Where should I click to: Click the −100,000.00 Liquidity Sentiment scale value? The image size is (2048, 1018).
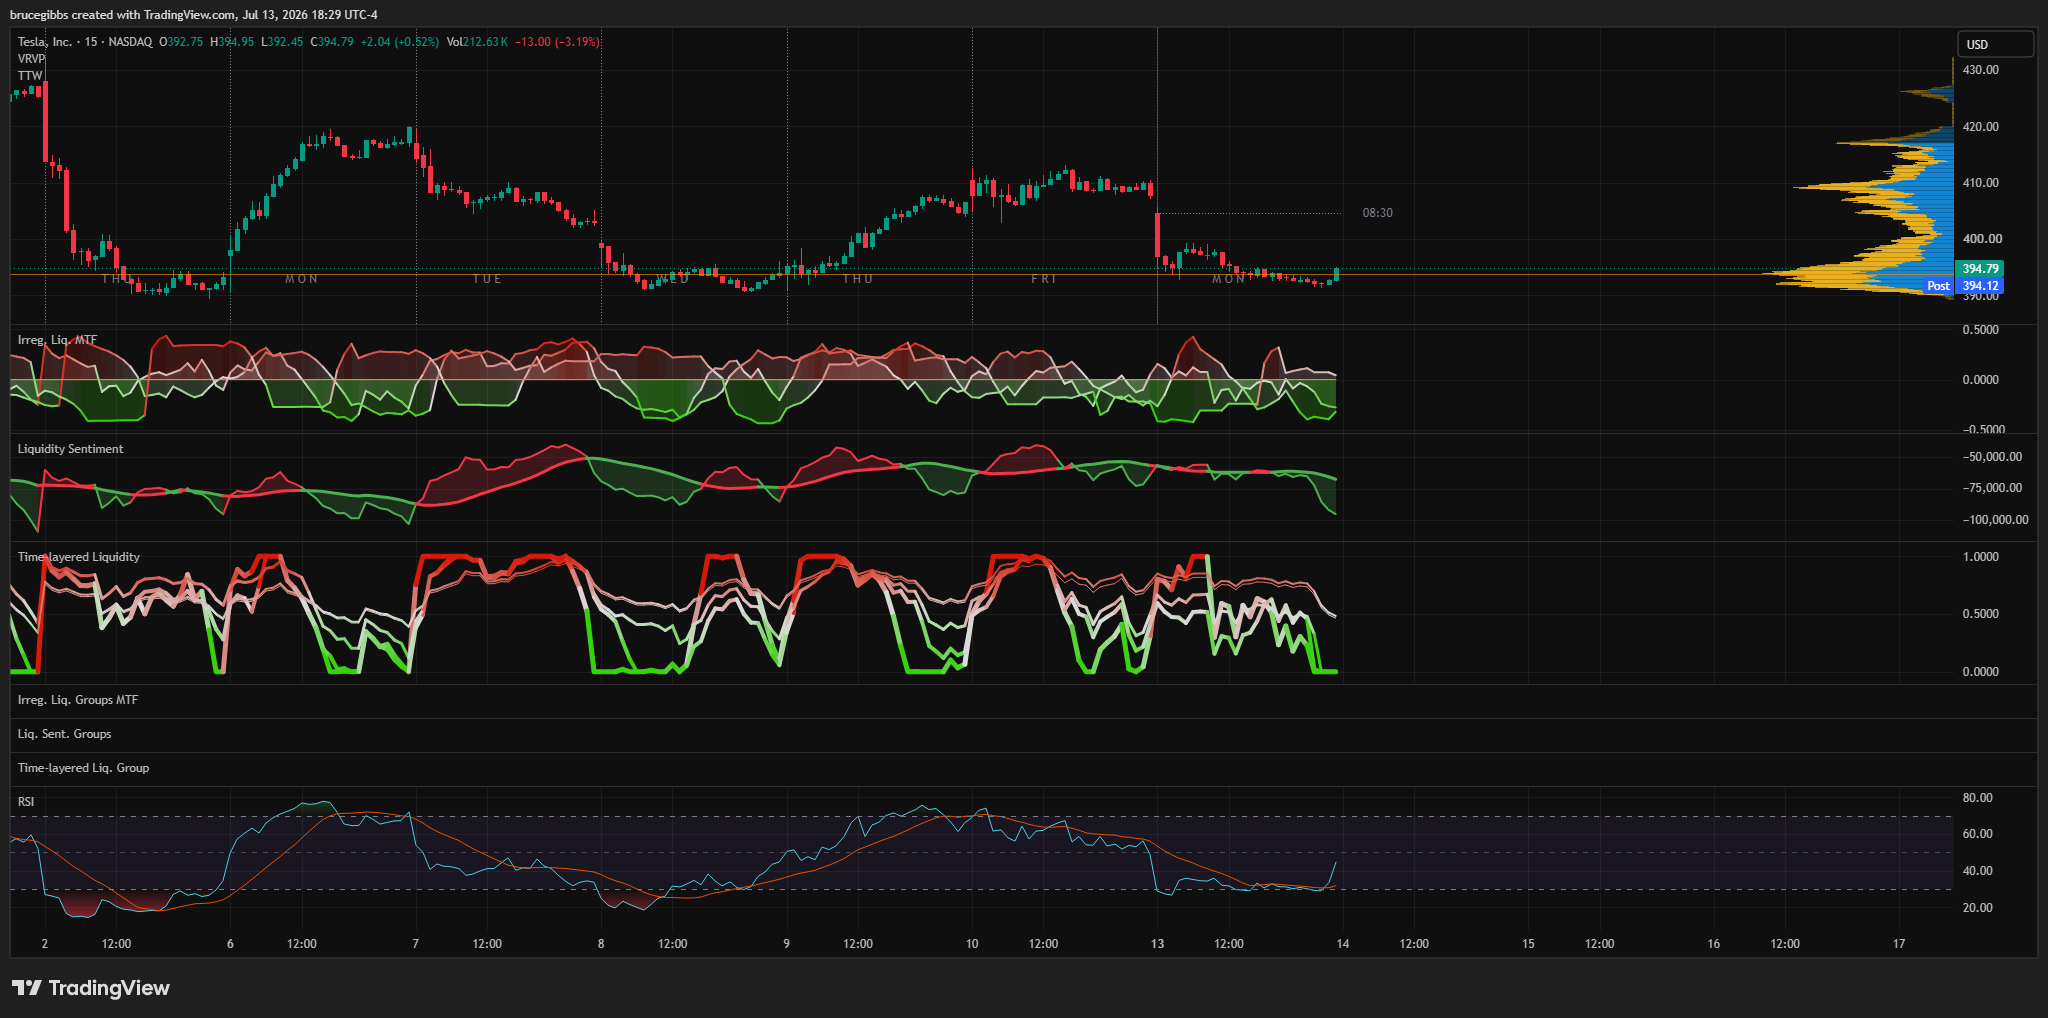1995,520
